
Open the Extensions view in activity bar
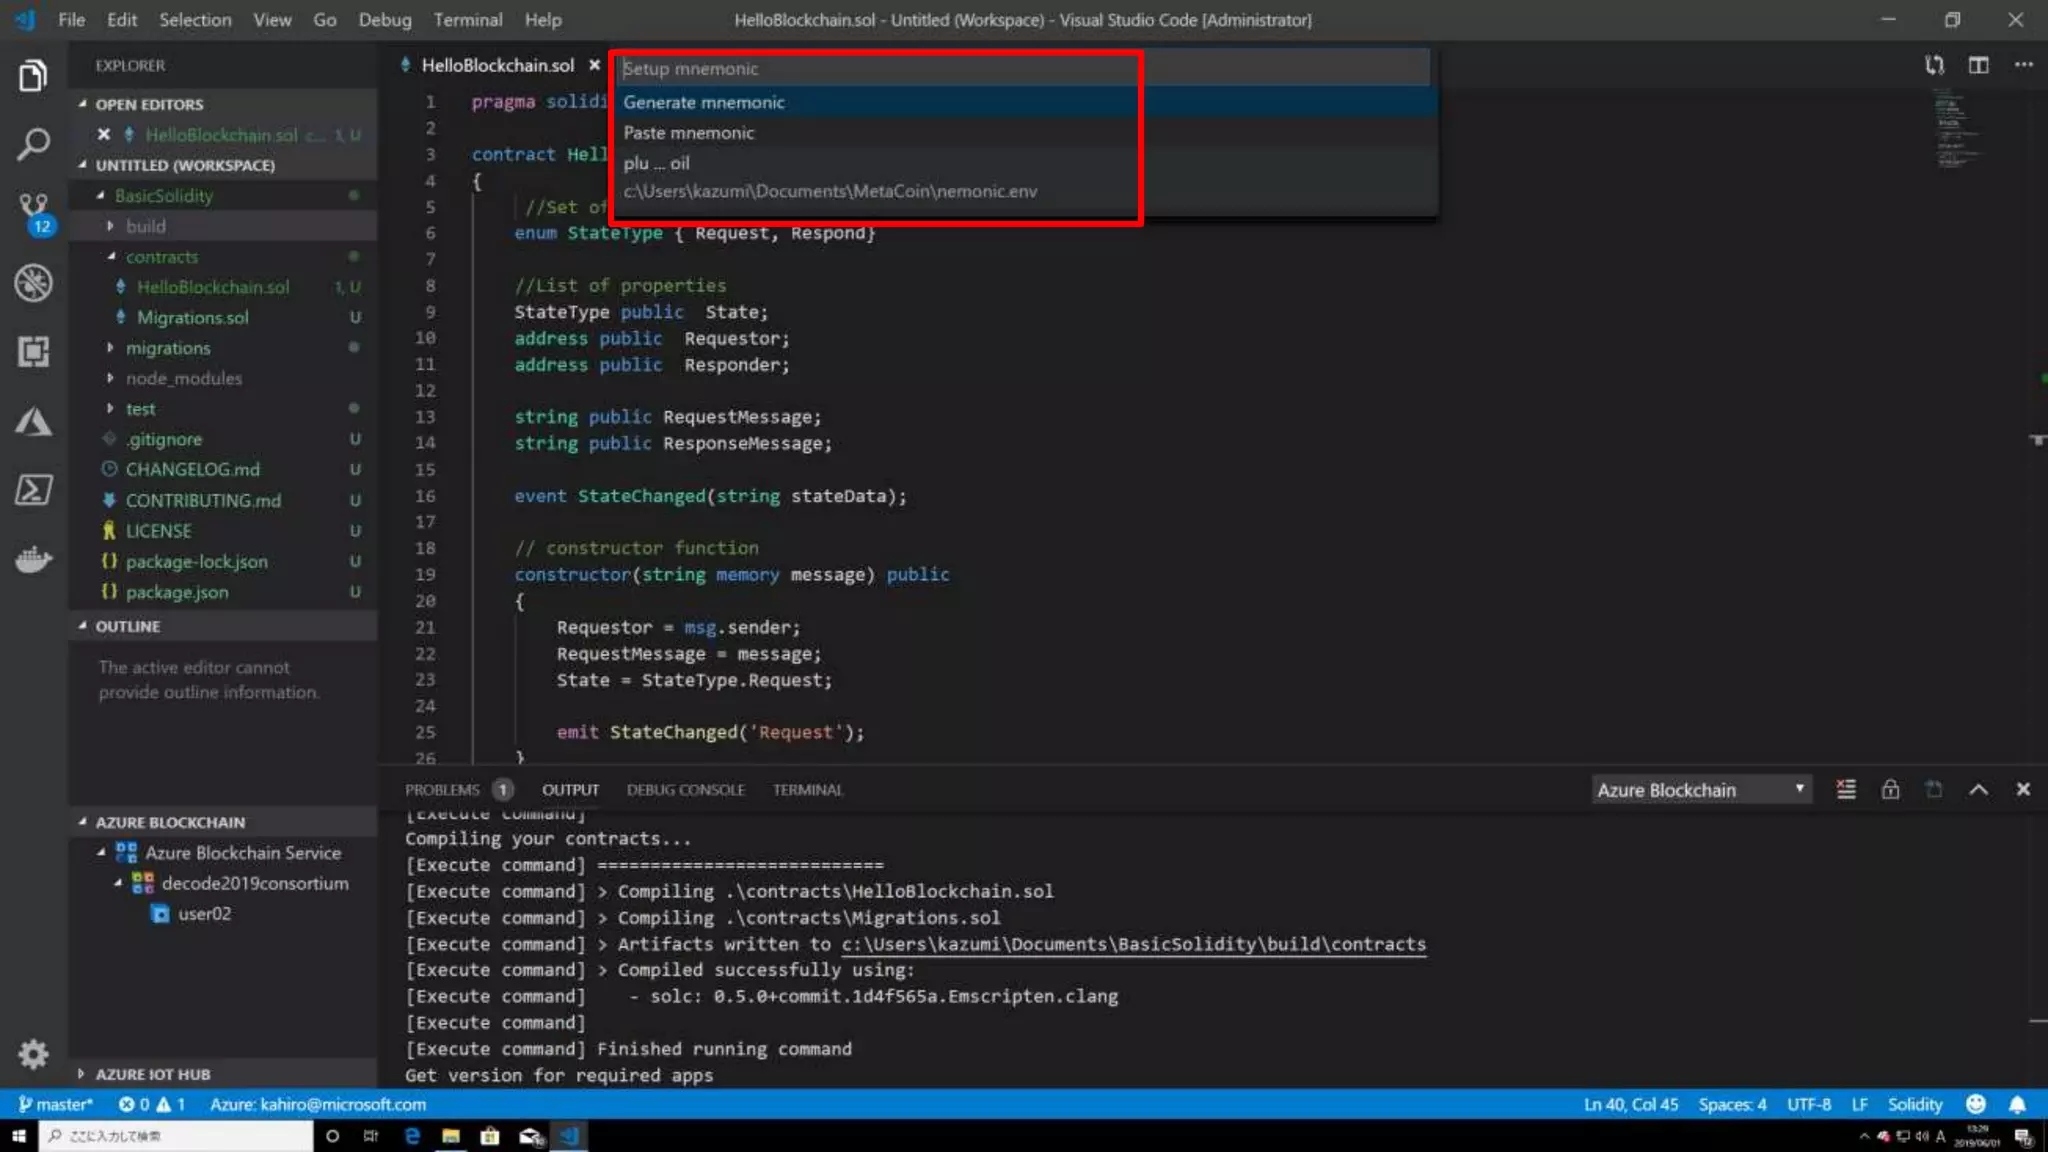coord(33,351)
